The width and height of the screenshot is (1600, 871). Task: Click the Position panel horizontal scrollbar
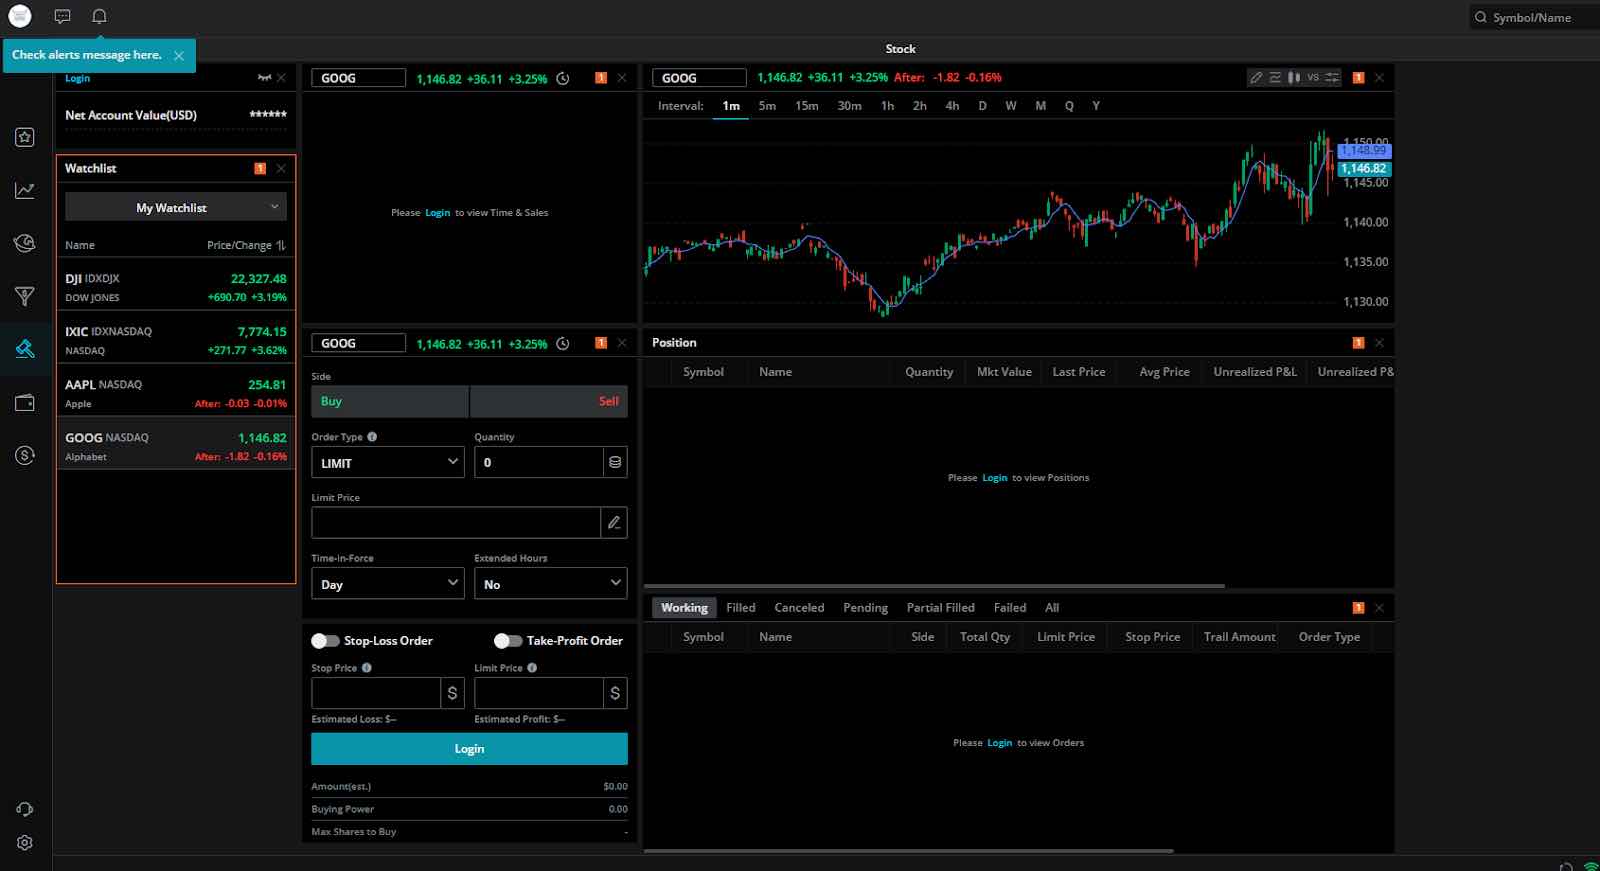(934, 586)
